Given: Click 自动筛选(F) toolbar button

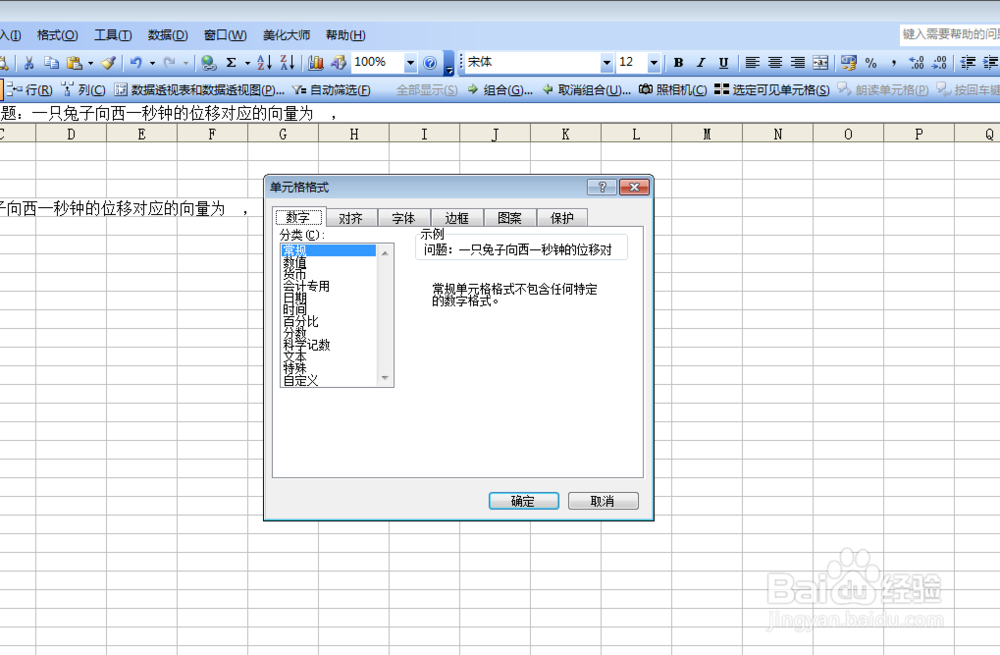Looking at the screenshot, I should (x=332, y=90).
